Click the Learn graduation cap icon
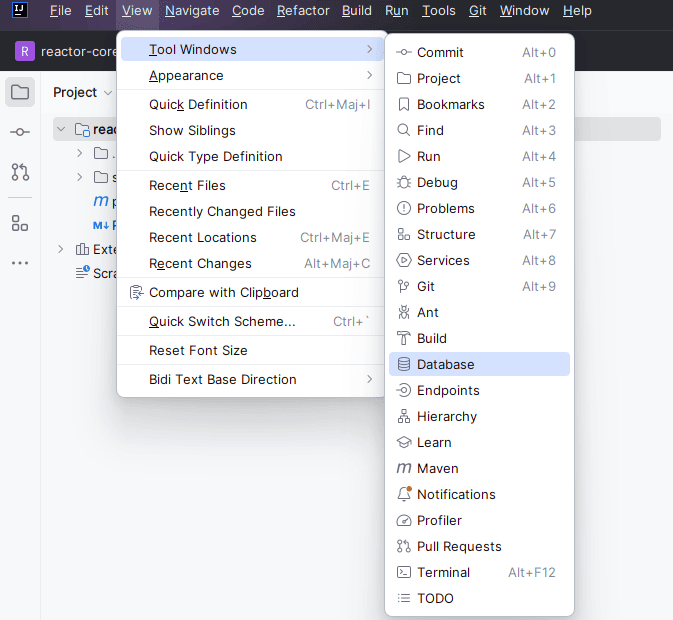This screenshot has width=673, height=620. pyautogui.click(x=403, y=442)
